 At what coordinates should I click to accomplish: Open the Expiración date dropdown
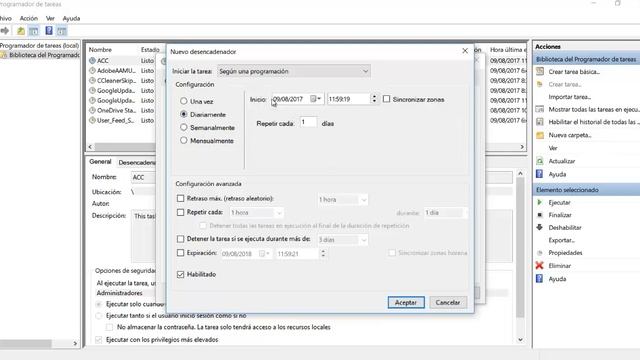pyautogui.click(x=265, y=253)
